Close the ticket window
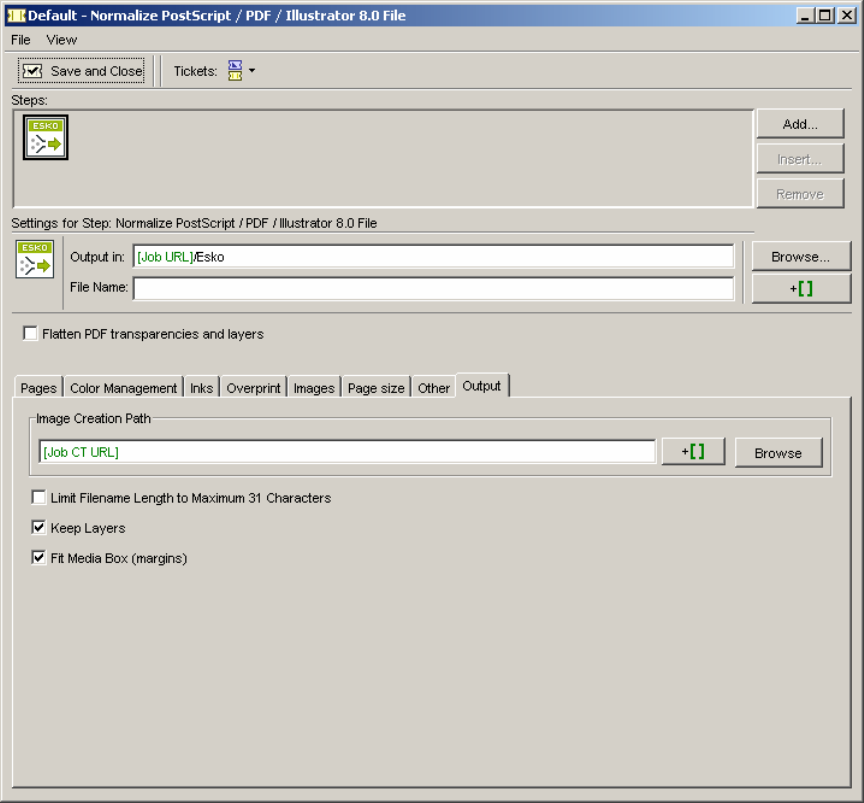Screen dimensions: 864x803 point(846,15)
